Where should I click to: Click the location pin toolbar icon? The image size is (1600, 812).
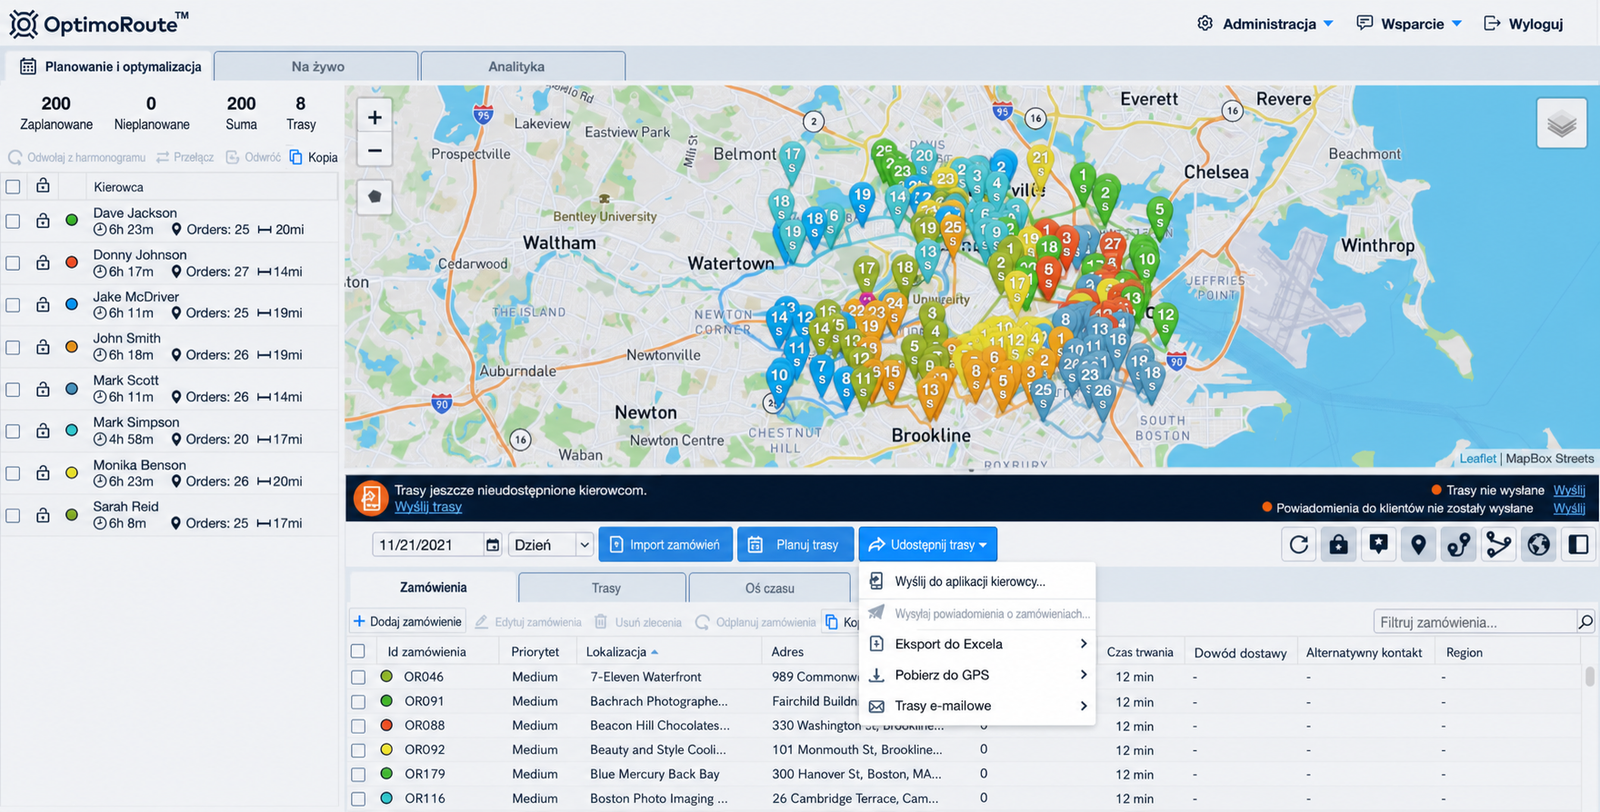[1419, 545]
